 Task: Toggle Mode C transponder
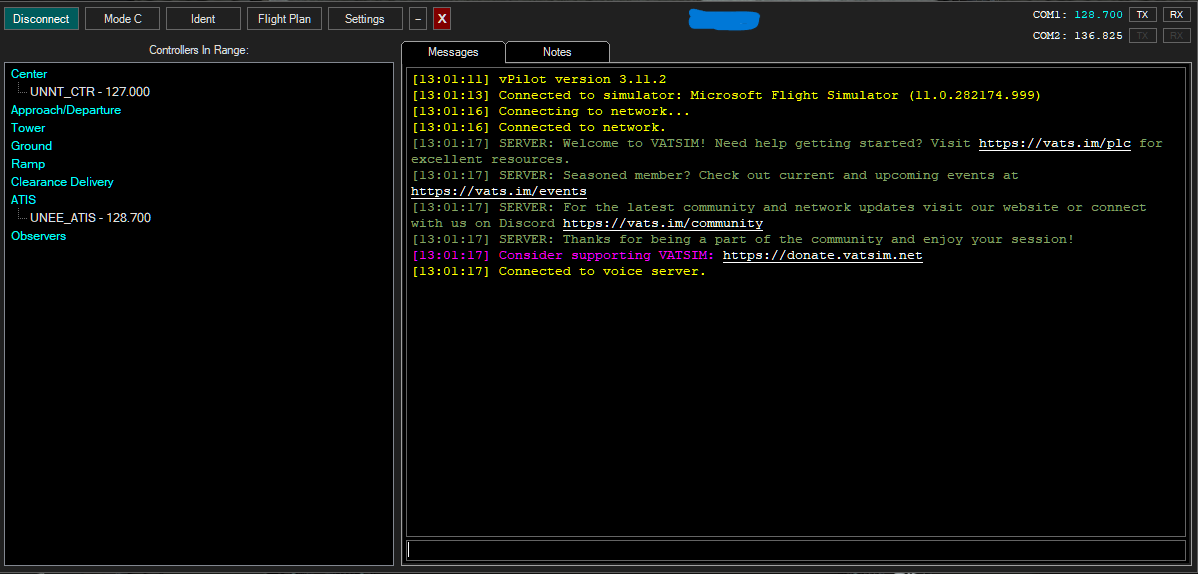[122, 19]
